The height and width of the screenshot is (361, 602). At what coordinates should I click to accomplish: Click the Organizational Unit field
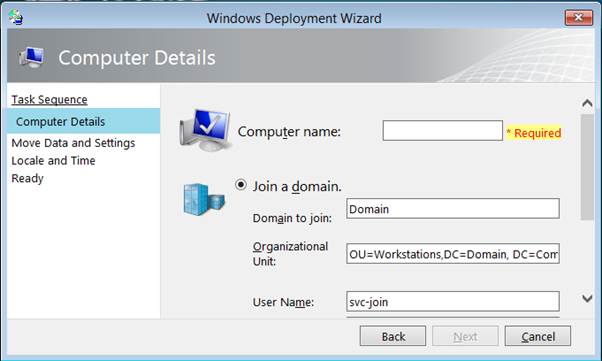pos(453,253)
